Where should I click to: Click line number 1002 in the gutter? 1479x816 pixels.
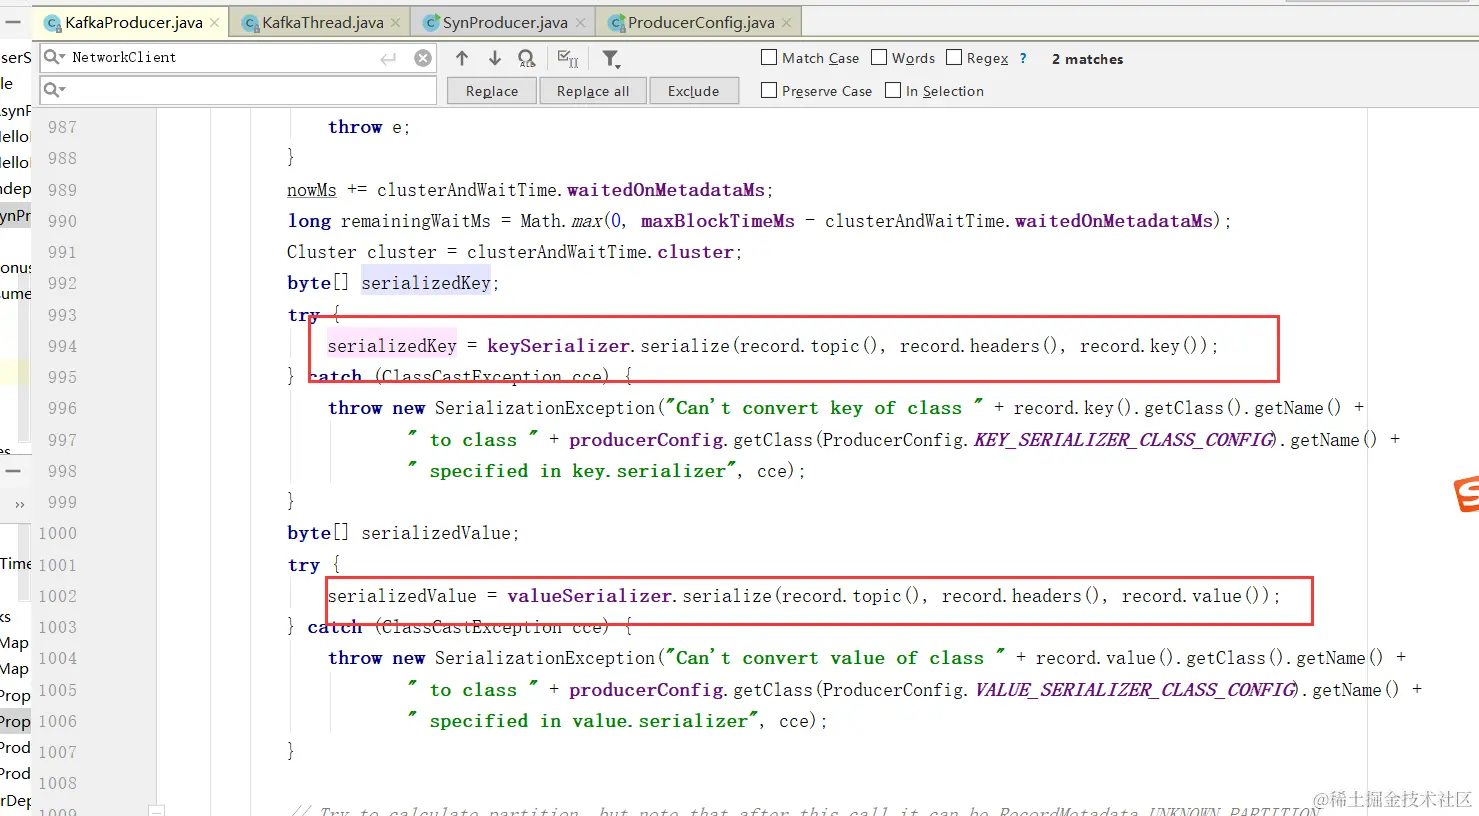click(57, 596)
